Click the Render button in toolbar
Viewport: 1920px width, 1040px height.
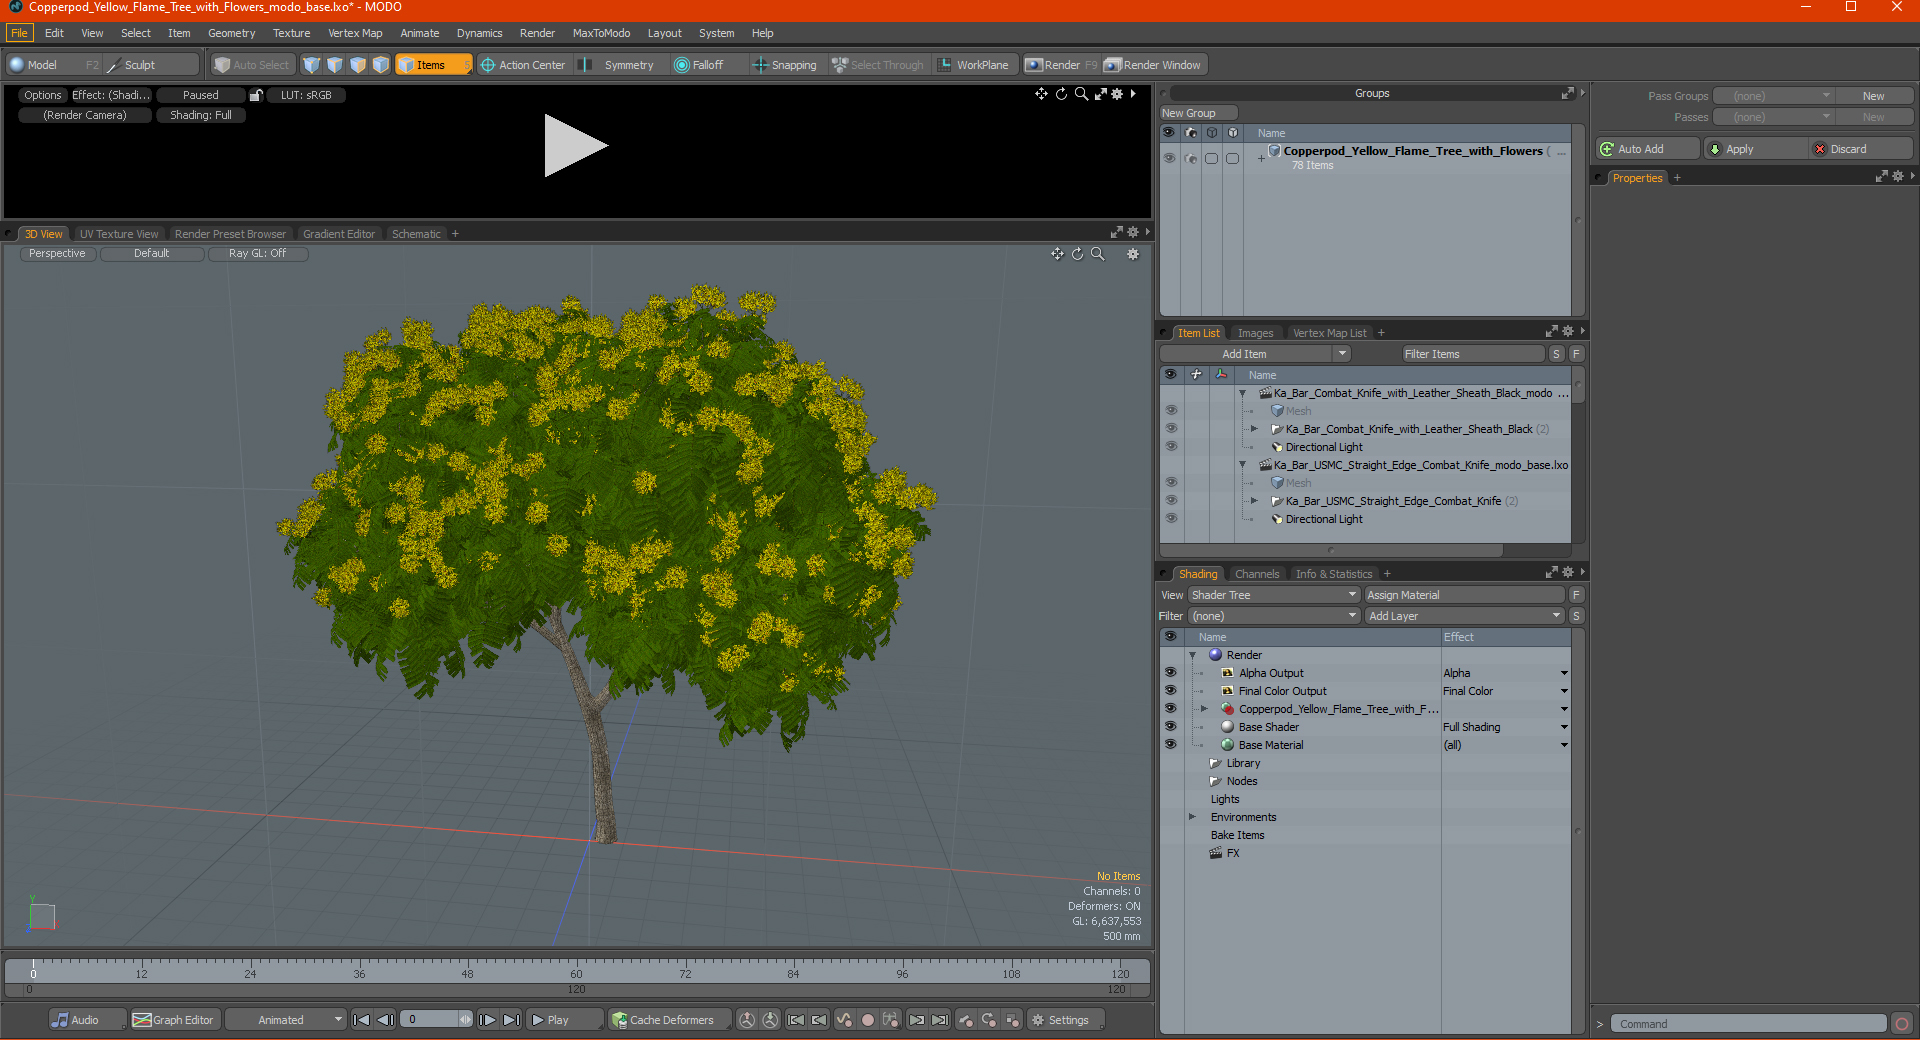point(1060,65)
